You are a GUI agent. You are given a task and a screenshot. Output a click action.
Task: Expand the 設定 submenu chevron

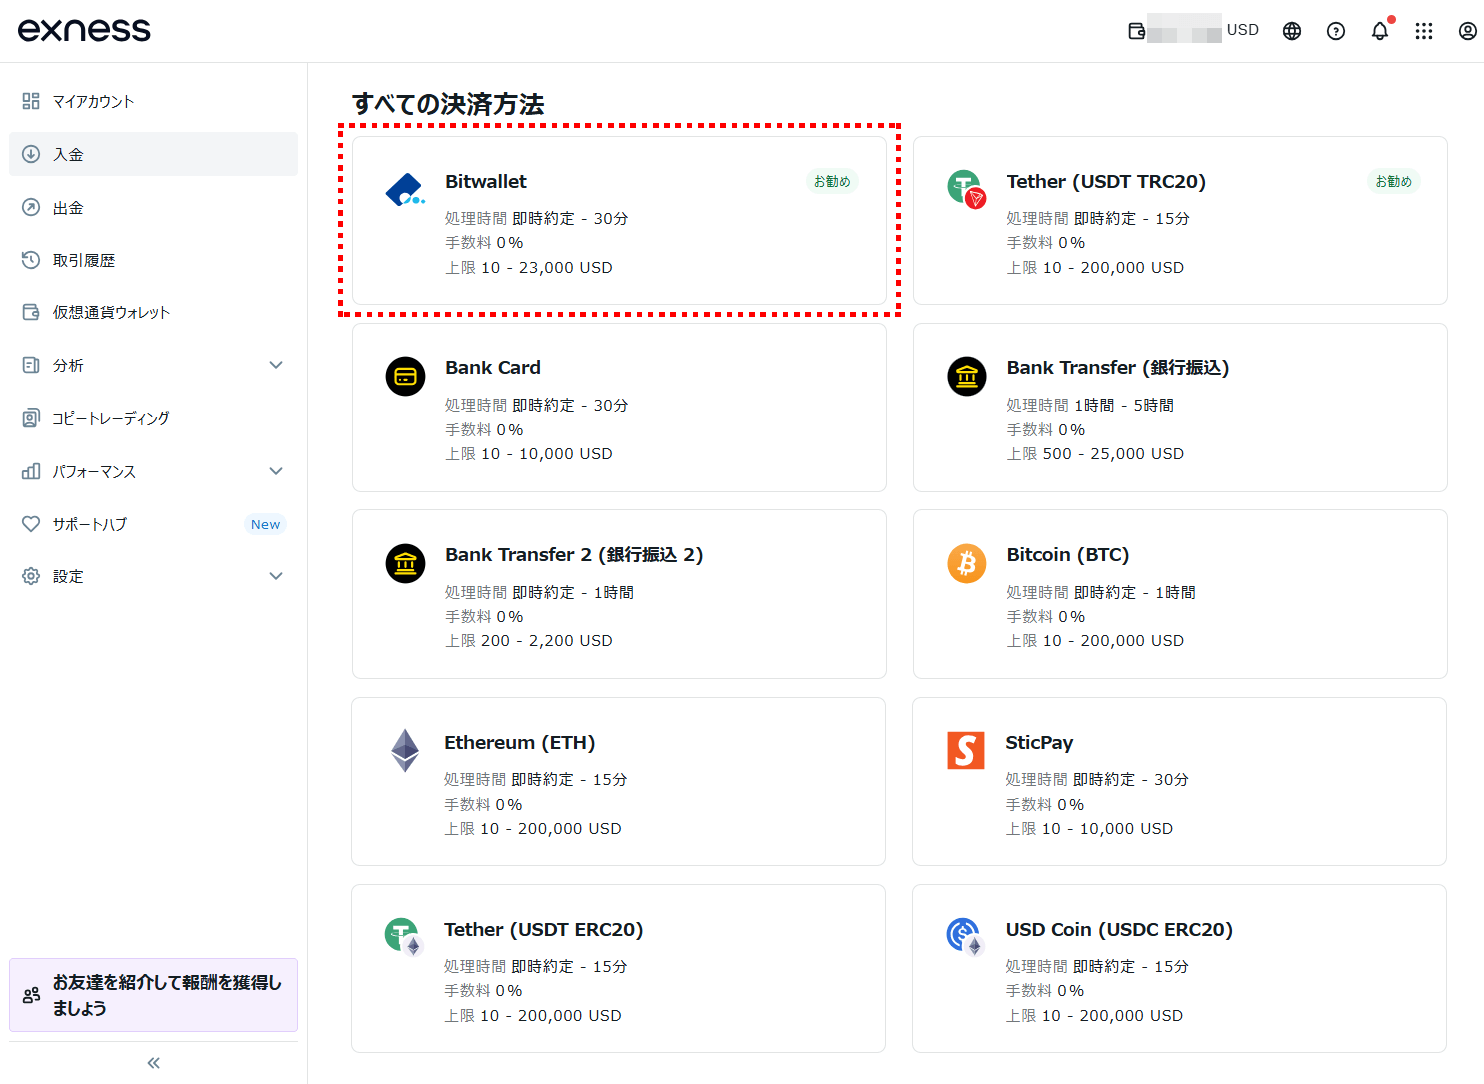pyautogui.click(x=276, y=576)
